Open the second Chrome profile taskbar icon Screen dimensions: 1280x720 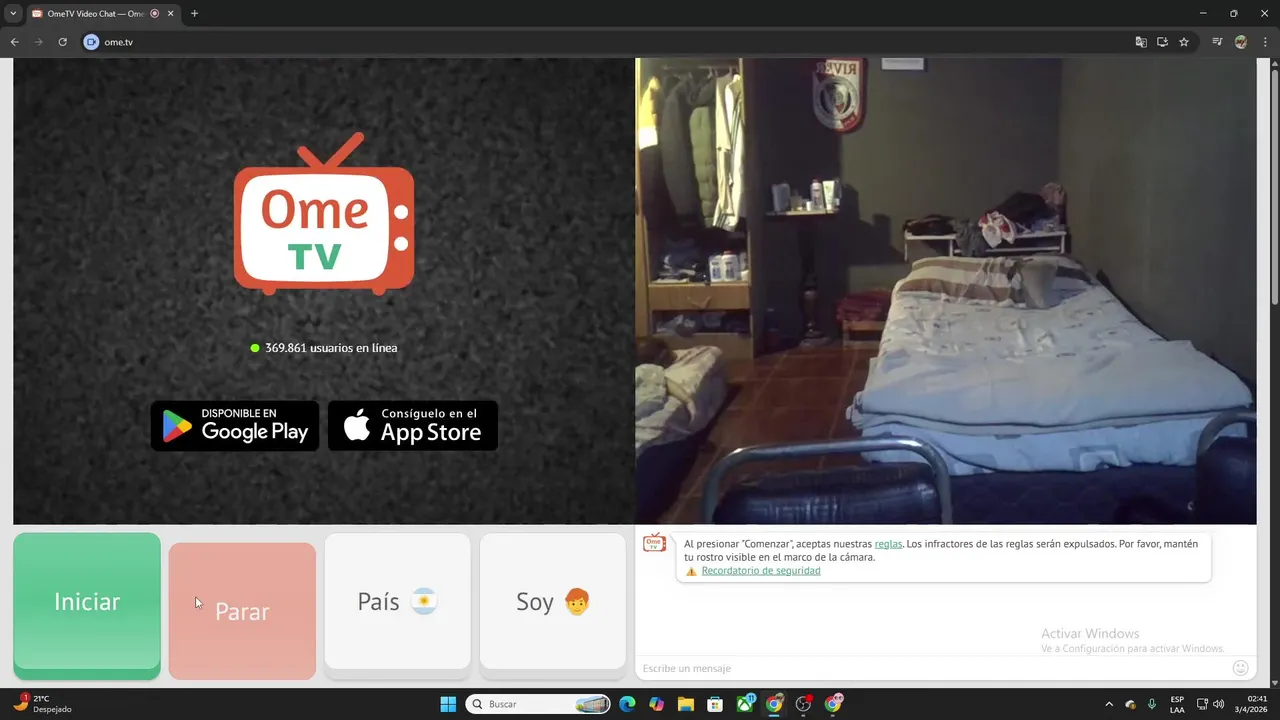[x=833, y=704]
